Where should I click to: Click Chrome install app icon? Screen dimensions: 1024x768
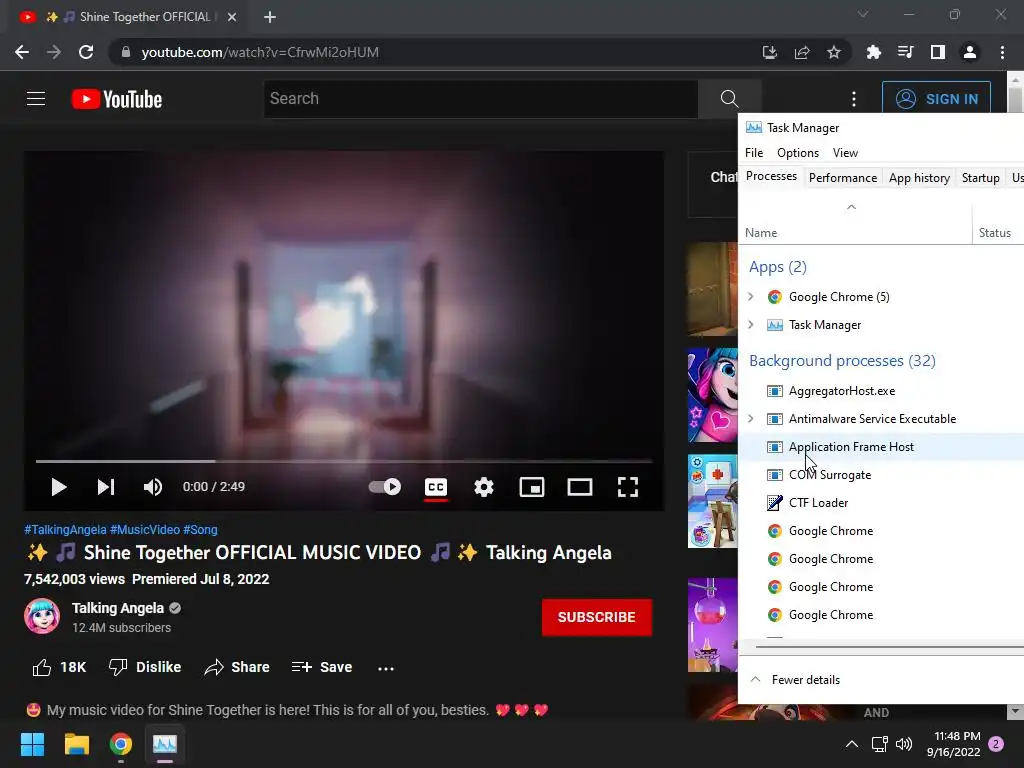coord(770,52)
